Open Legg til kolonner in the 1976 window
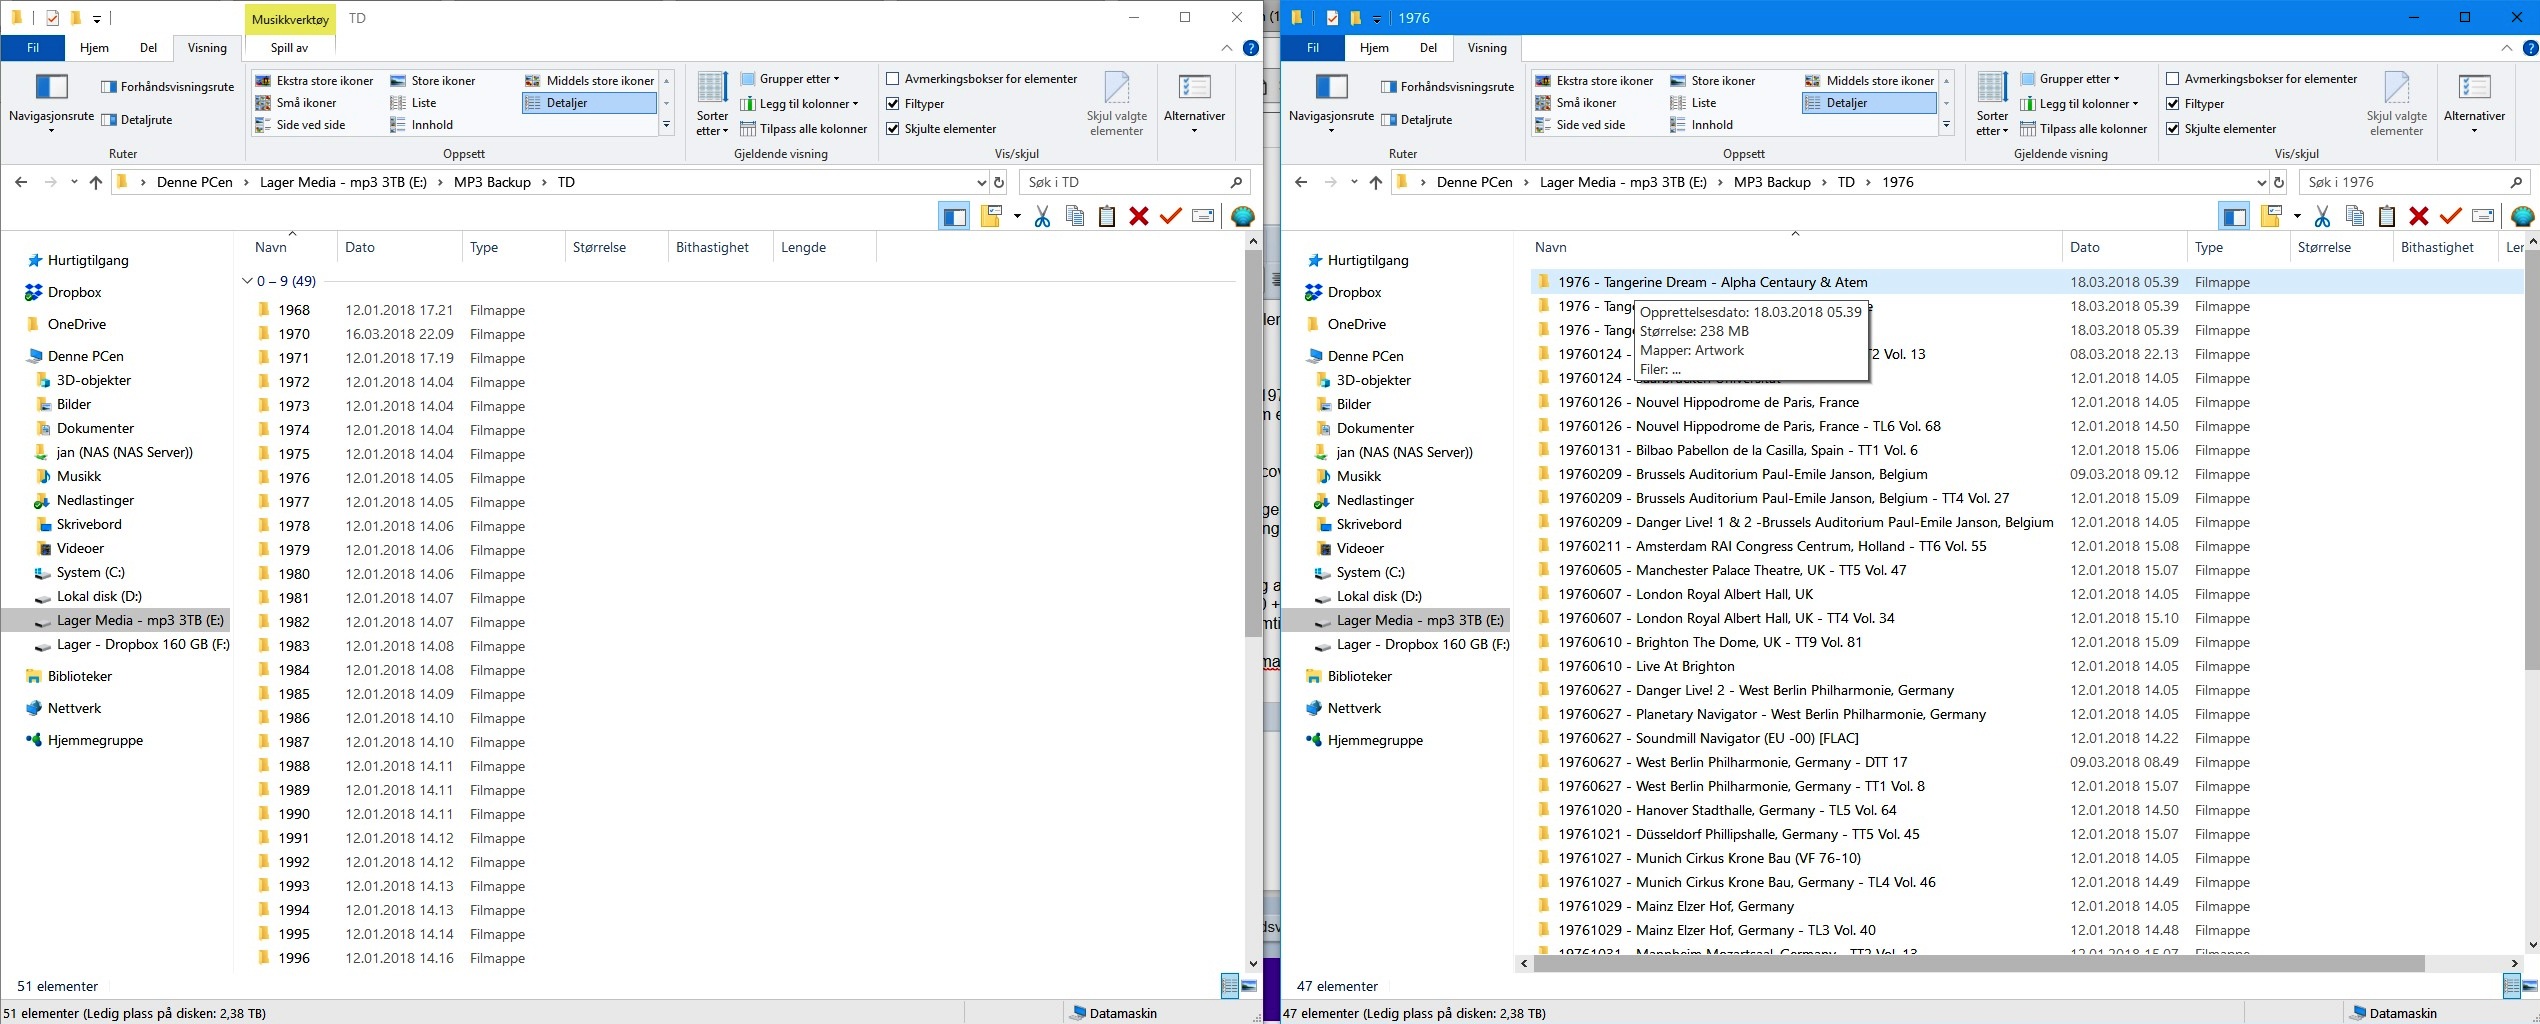The image size is (2540, 1024). pyautogui.click(x=2080, y=103)
